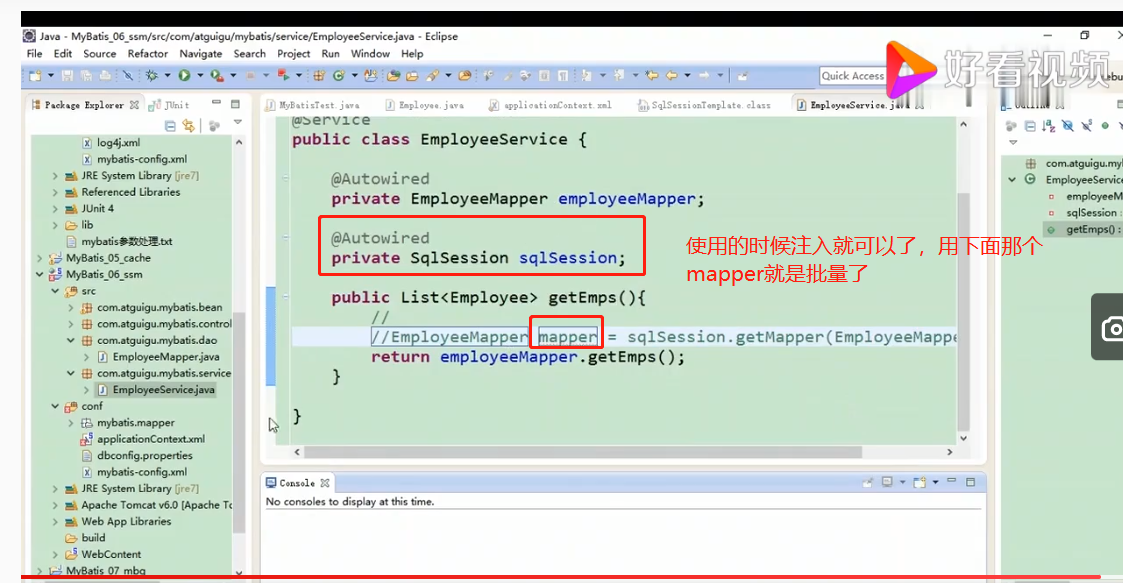Click the Print icon on the toolbar

105,75
